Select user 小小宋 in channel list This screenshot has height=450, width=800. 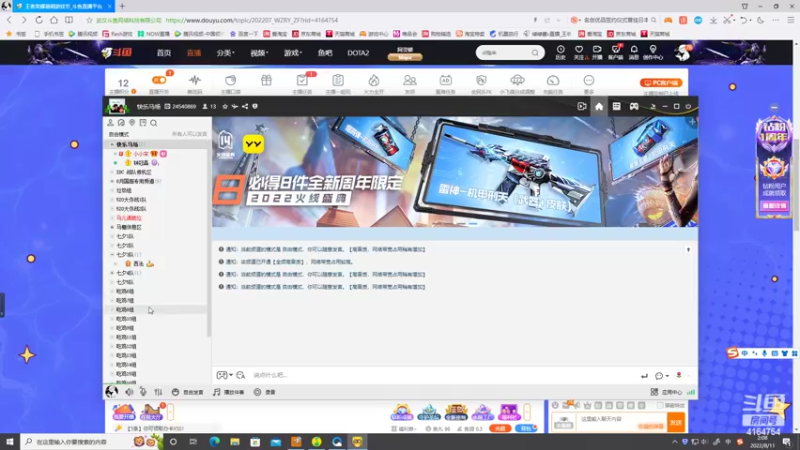[141, 154]
